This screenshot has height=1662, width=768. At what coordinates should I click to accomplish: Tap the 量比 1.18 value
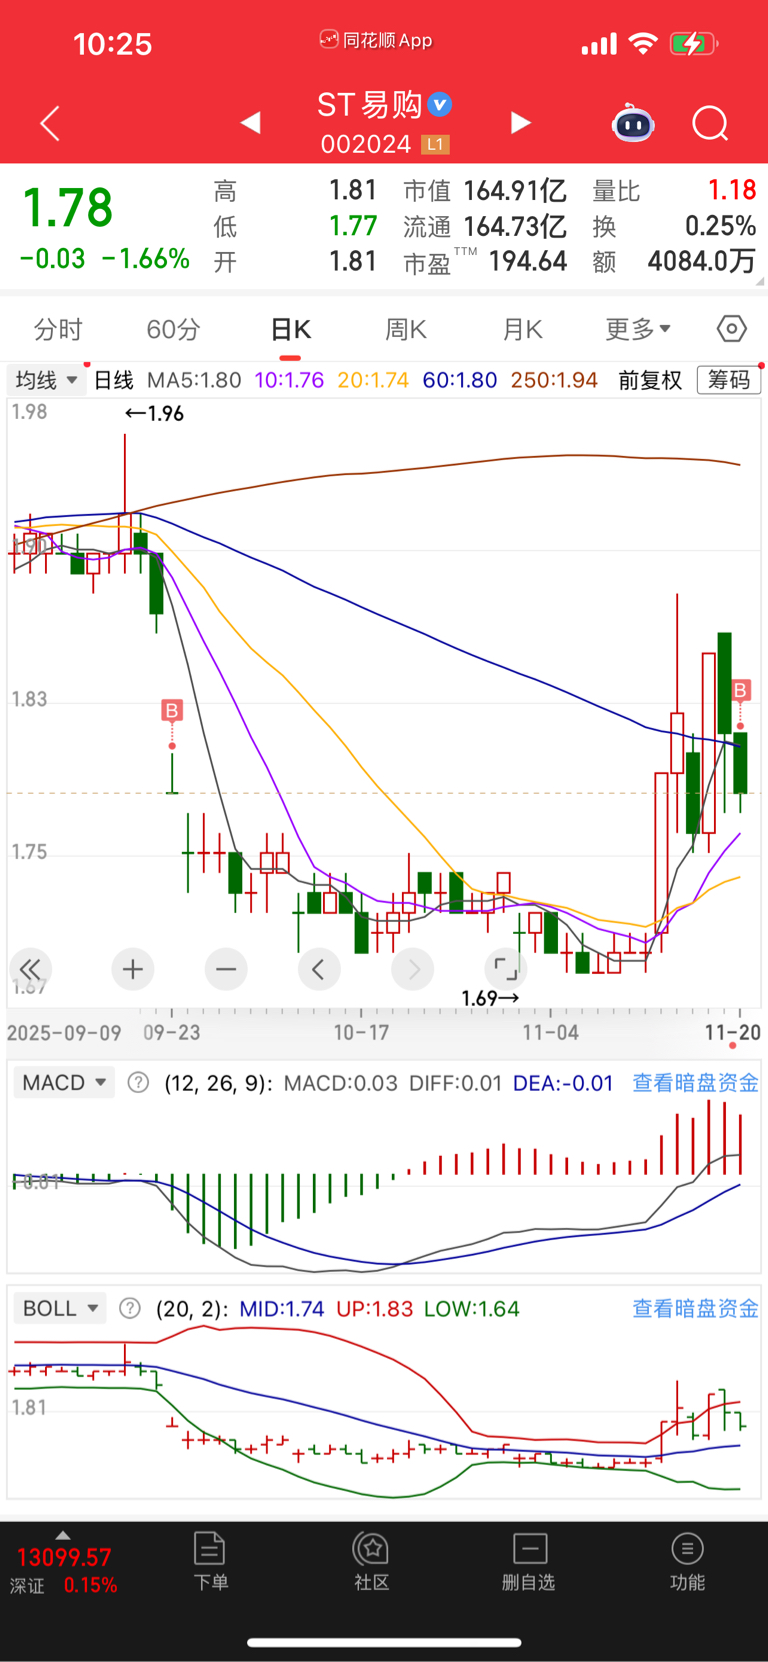[x=674, y=191]
